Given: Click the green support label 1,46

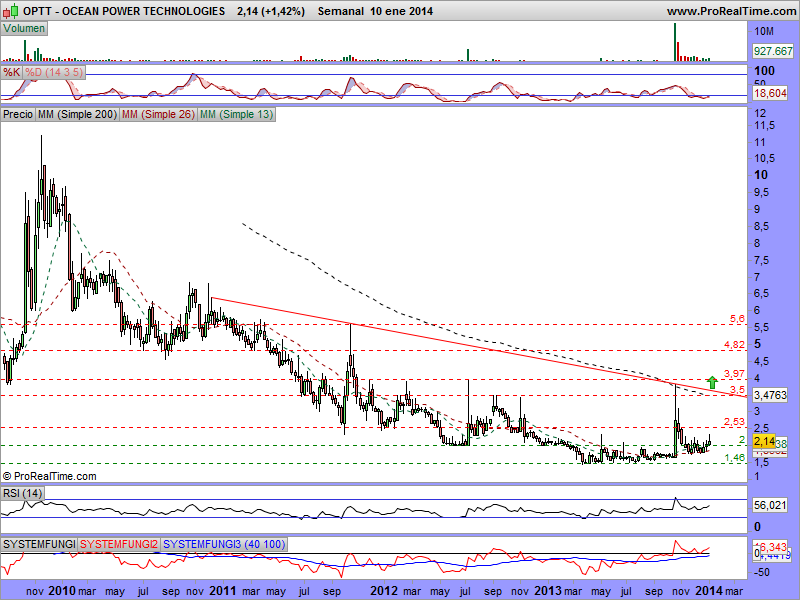Looking at the screenshot, I should click(x=734, y=458).
